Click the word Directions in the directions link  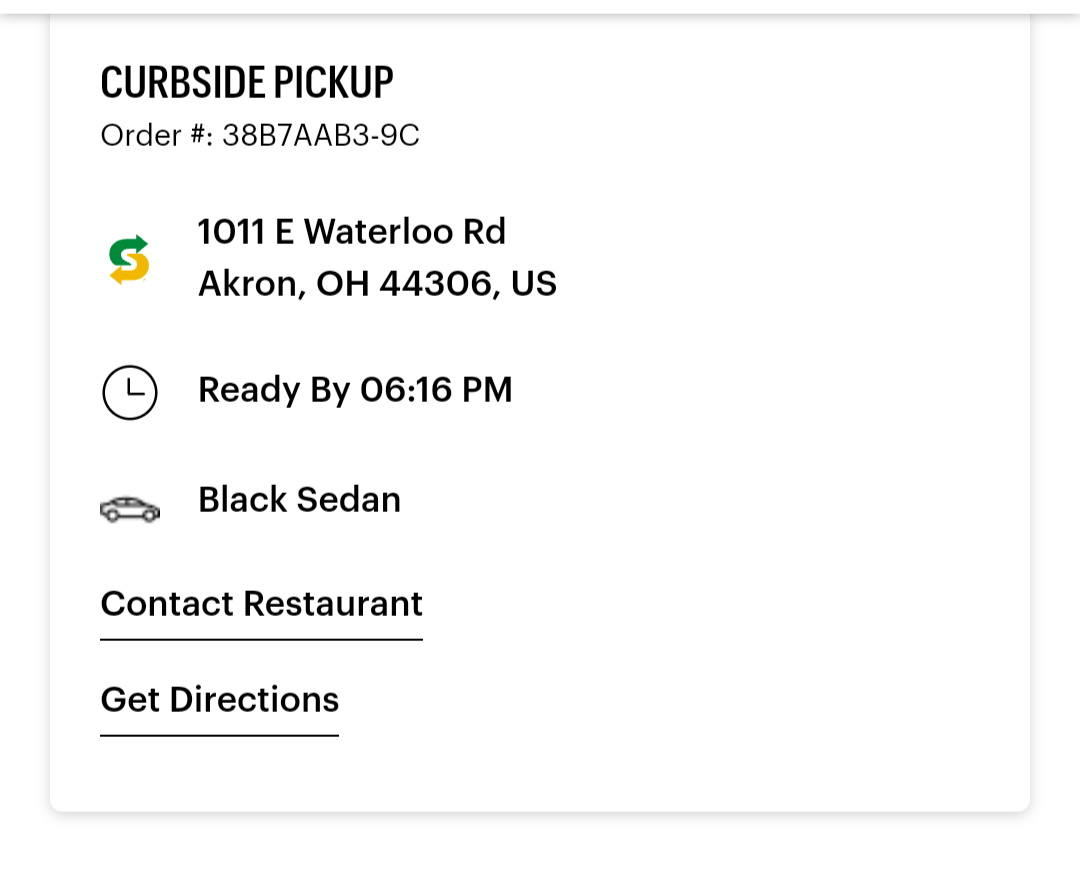click(x=254, y=700)
